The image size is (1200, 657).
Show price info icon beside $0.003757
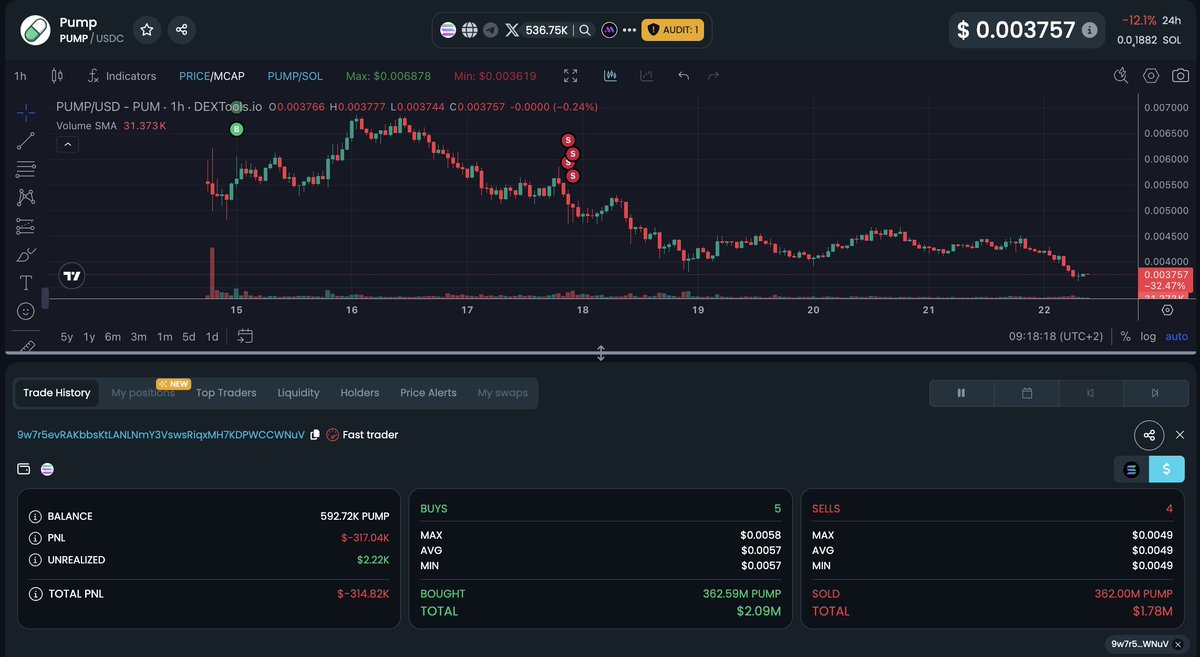pos(1089,30)
